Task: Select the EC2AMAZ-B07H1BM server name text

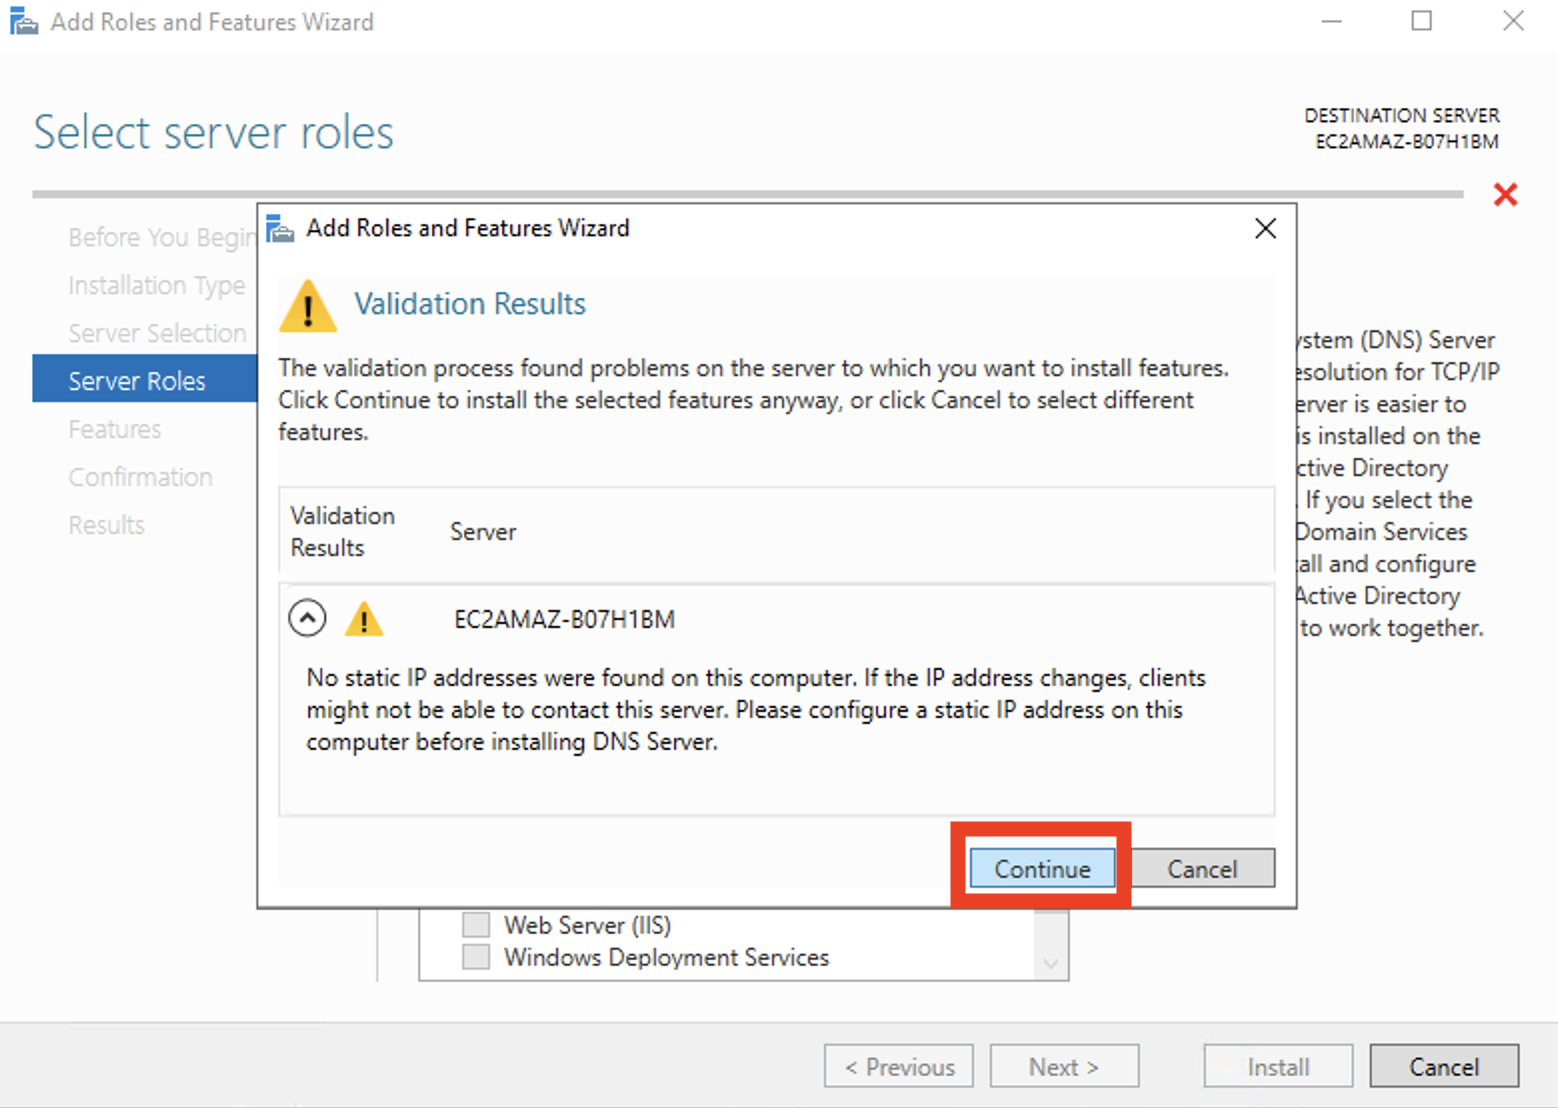Action: (564, 619)
